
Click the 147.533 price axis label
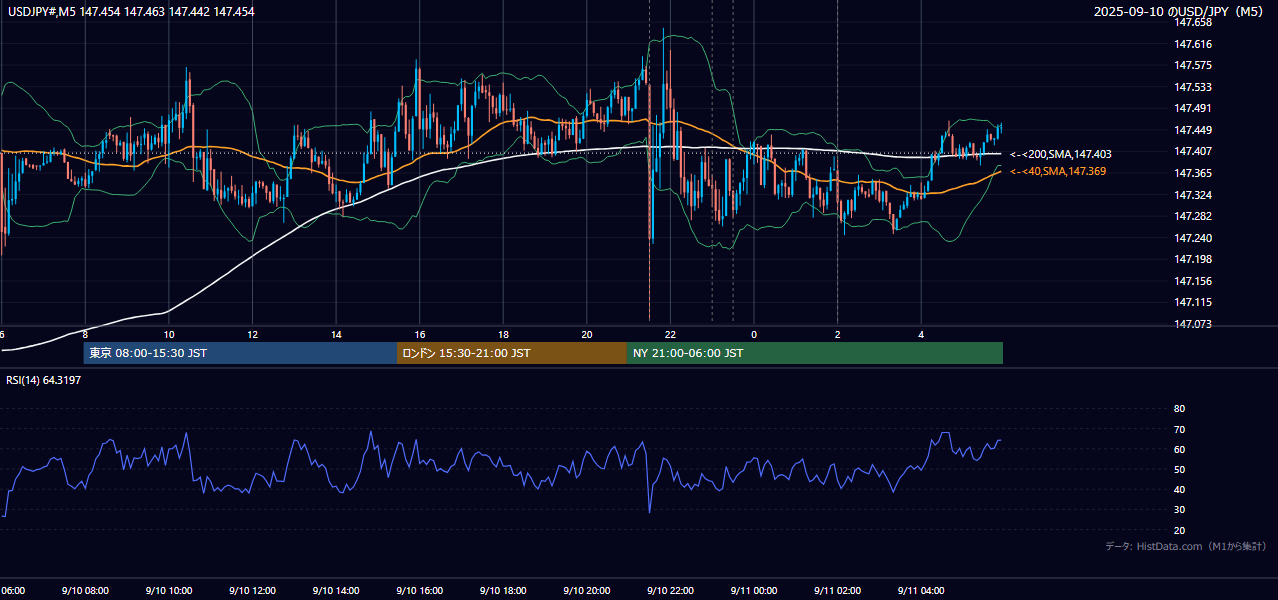tap(1194, 87)
